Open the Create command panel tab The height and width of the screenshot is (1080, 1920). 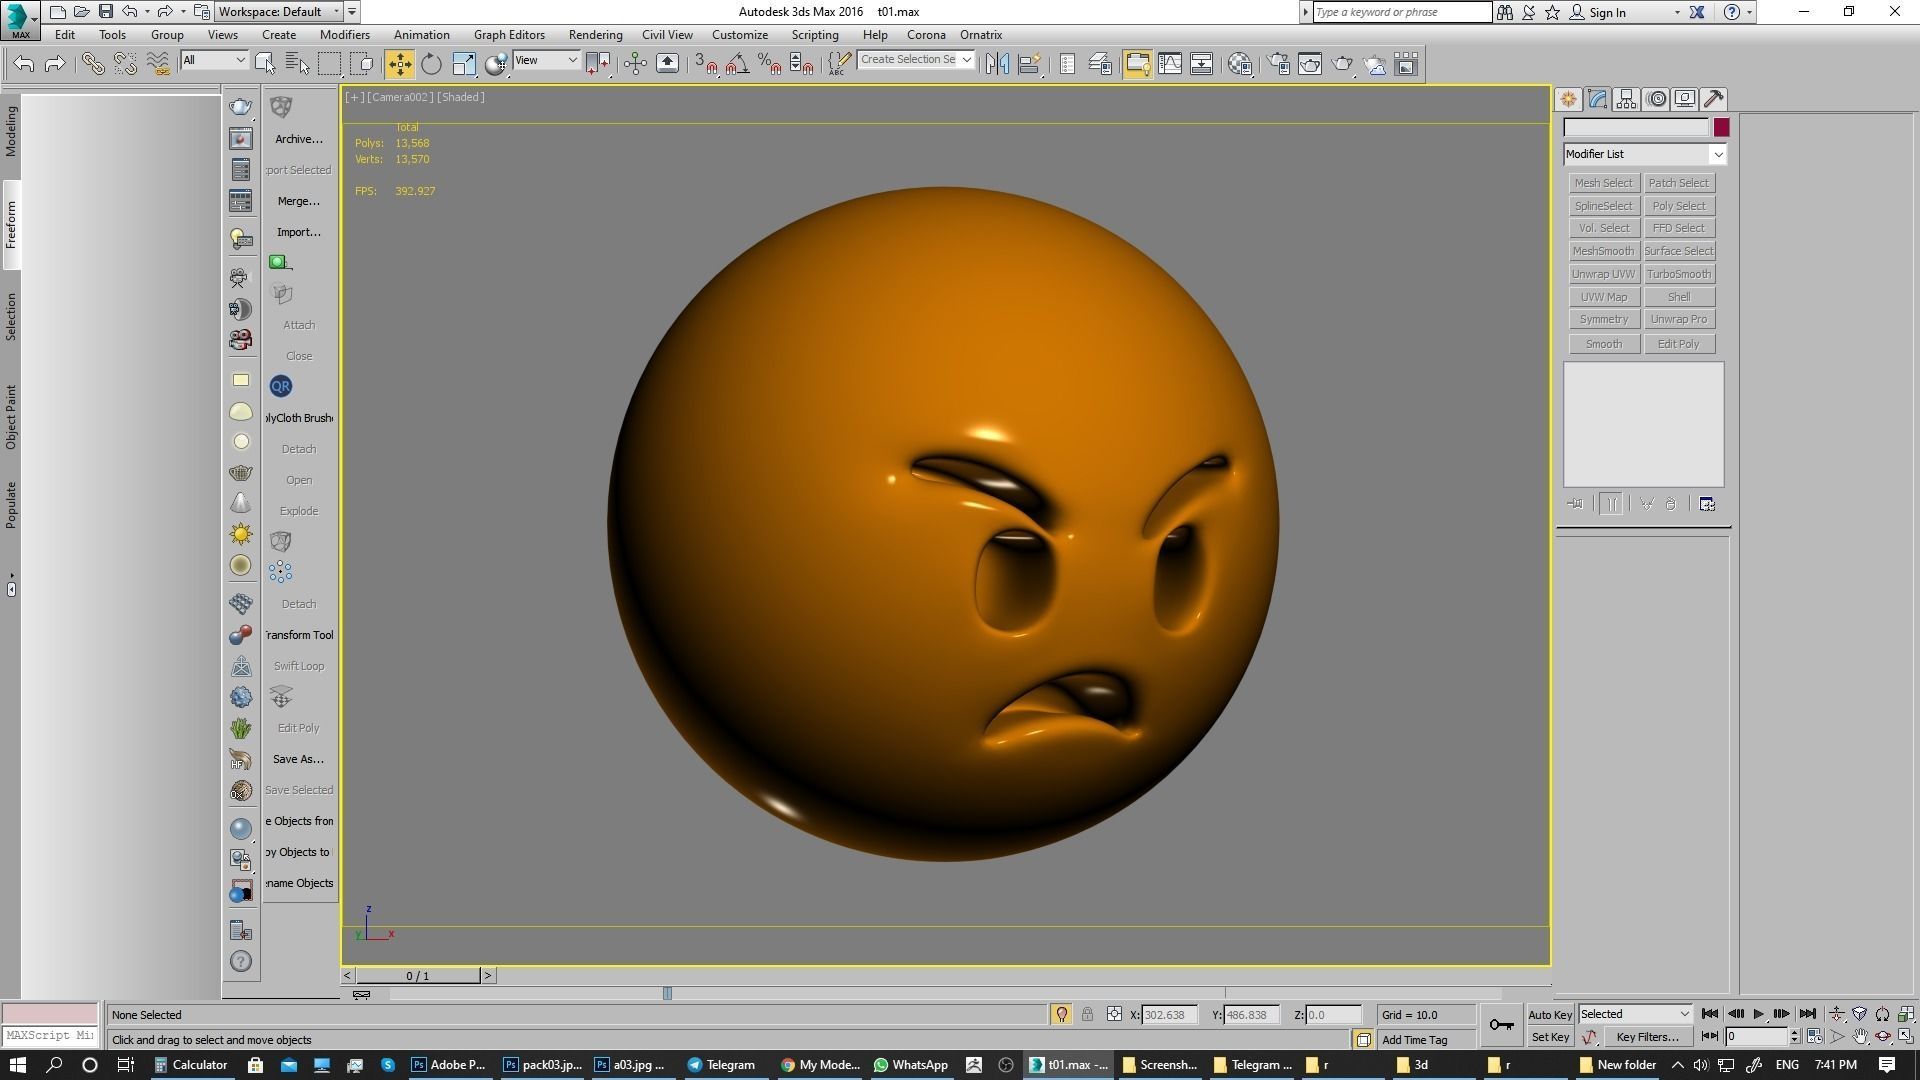click(1568, 99)
